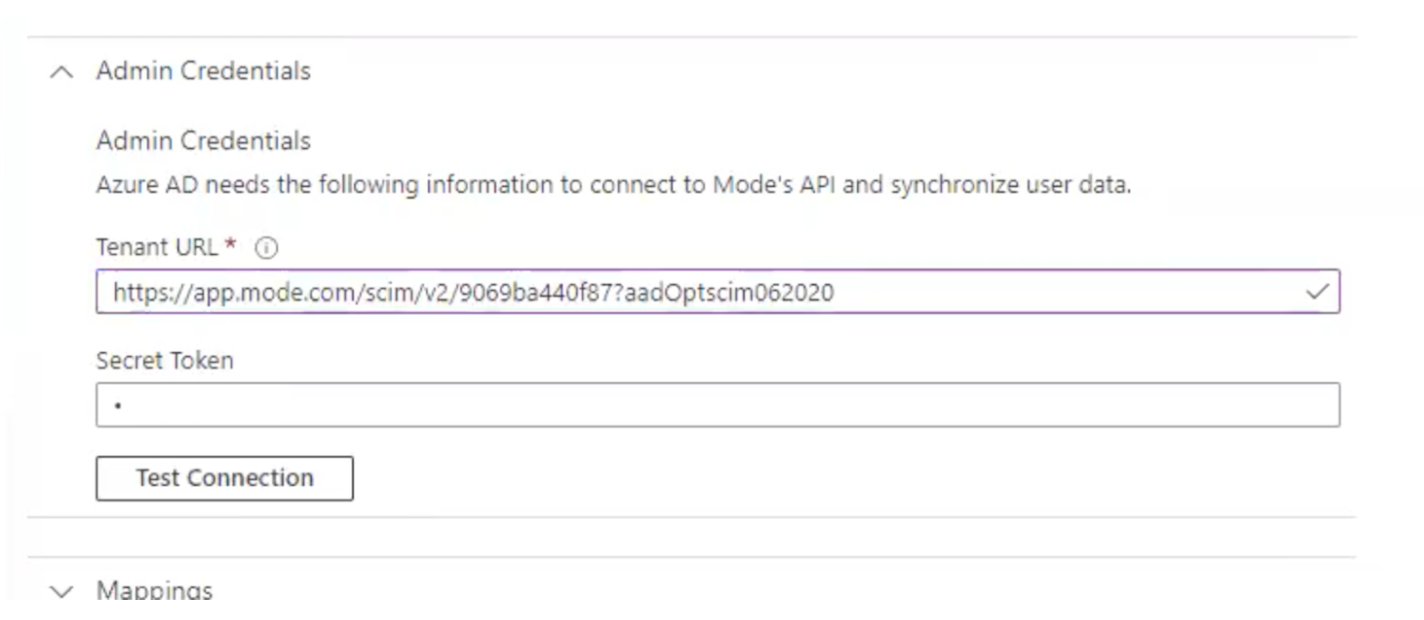Click the Azure AD description sentence
1424x620 pixels.
click(x=614, y=185)
